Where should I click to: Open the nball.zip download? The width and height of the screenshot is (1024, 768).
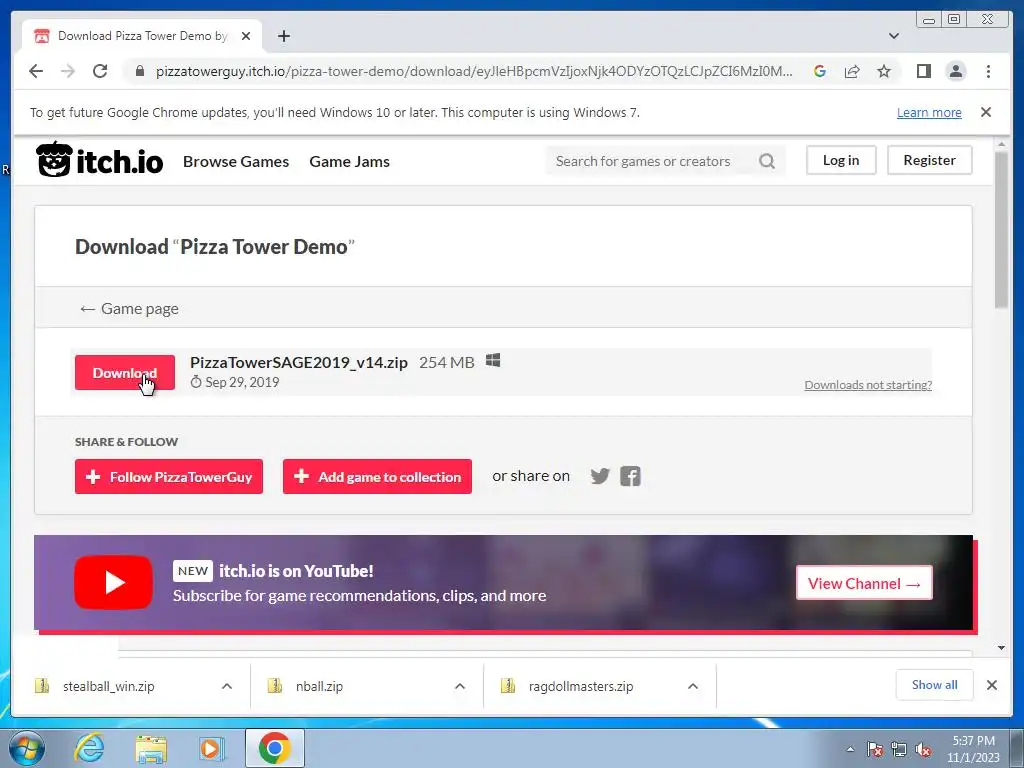(319, 686)
